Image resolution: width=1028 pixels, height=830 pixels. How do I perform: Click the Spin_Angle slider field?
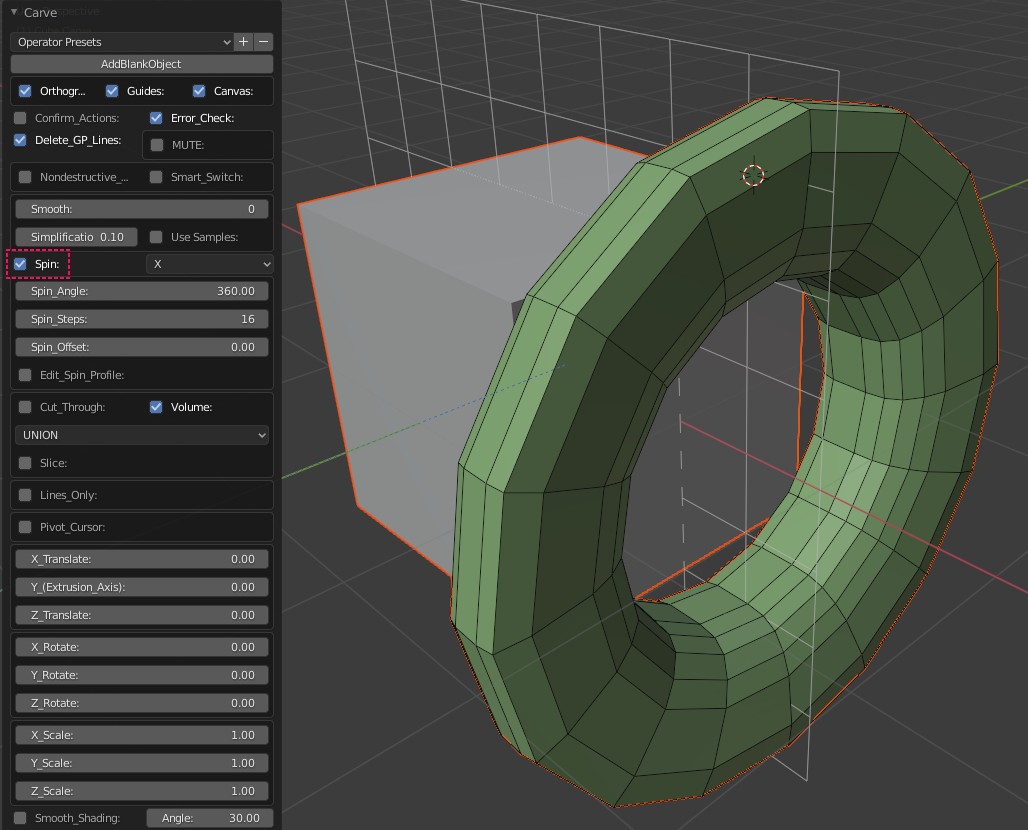142,291
